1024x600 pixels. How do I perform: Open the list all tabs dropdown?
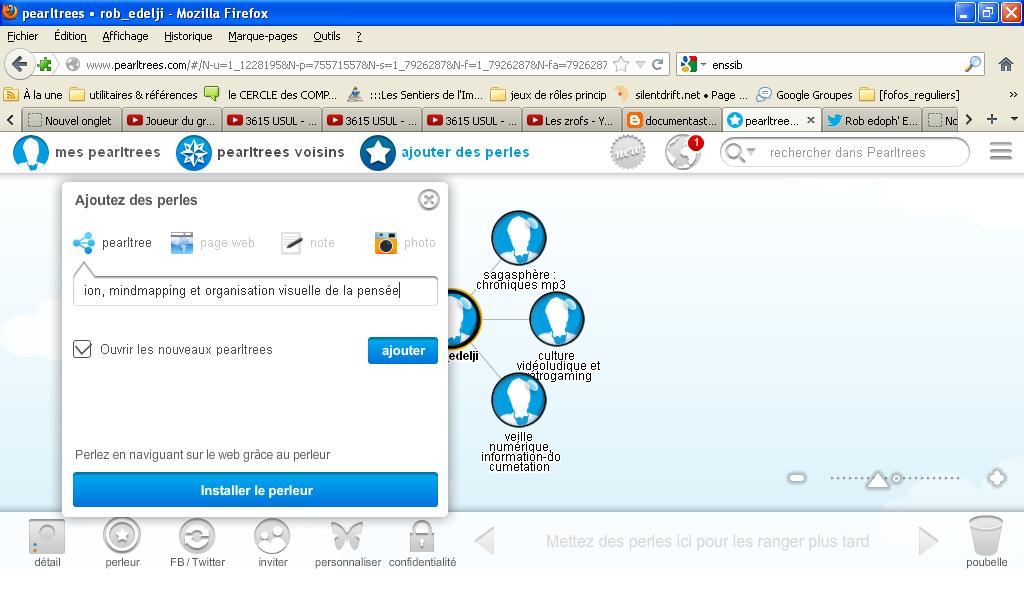[1014, 119]
